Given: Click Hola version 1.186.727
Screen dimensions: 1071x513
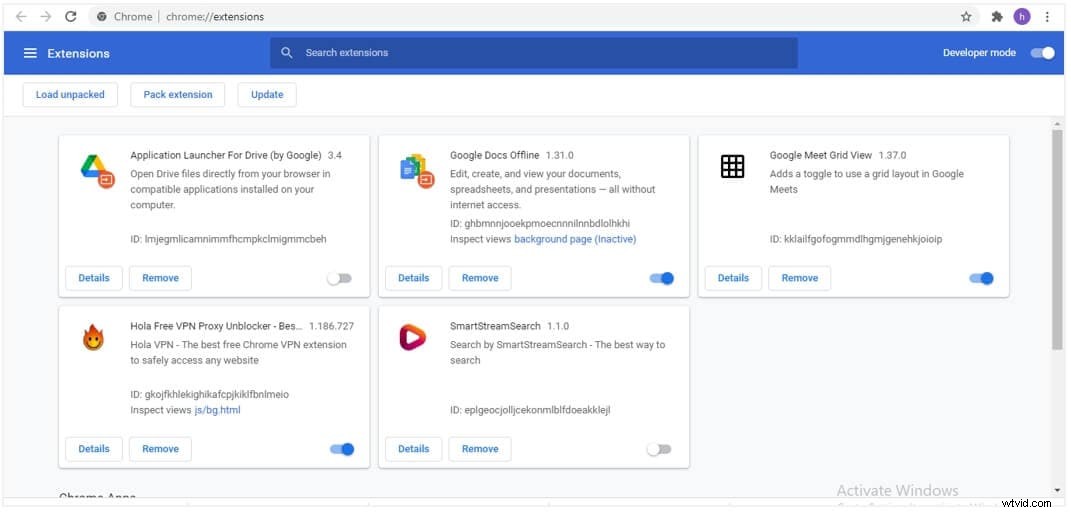Looking at the screenshot, I should click(331, 326).
